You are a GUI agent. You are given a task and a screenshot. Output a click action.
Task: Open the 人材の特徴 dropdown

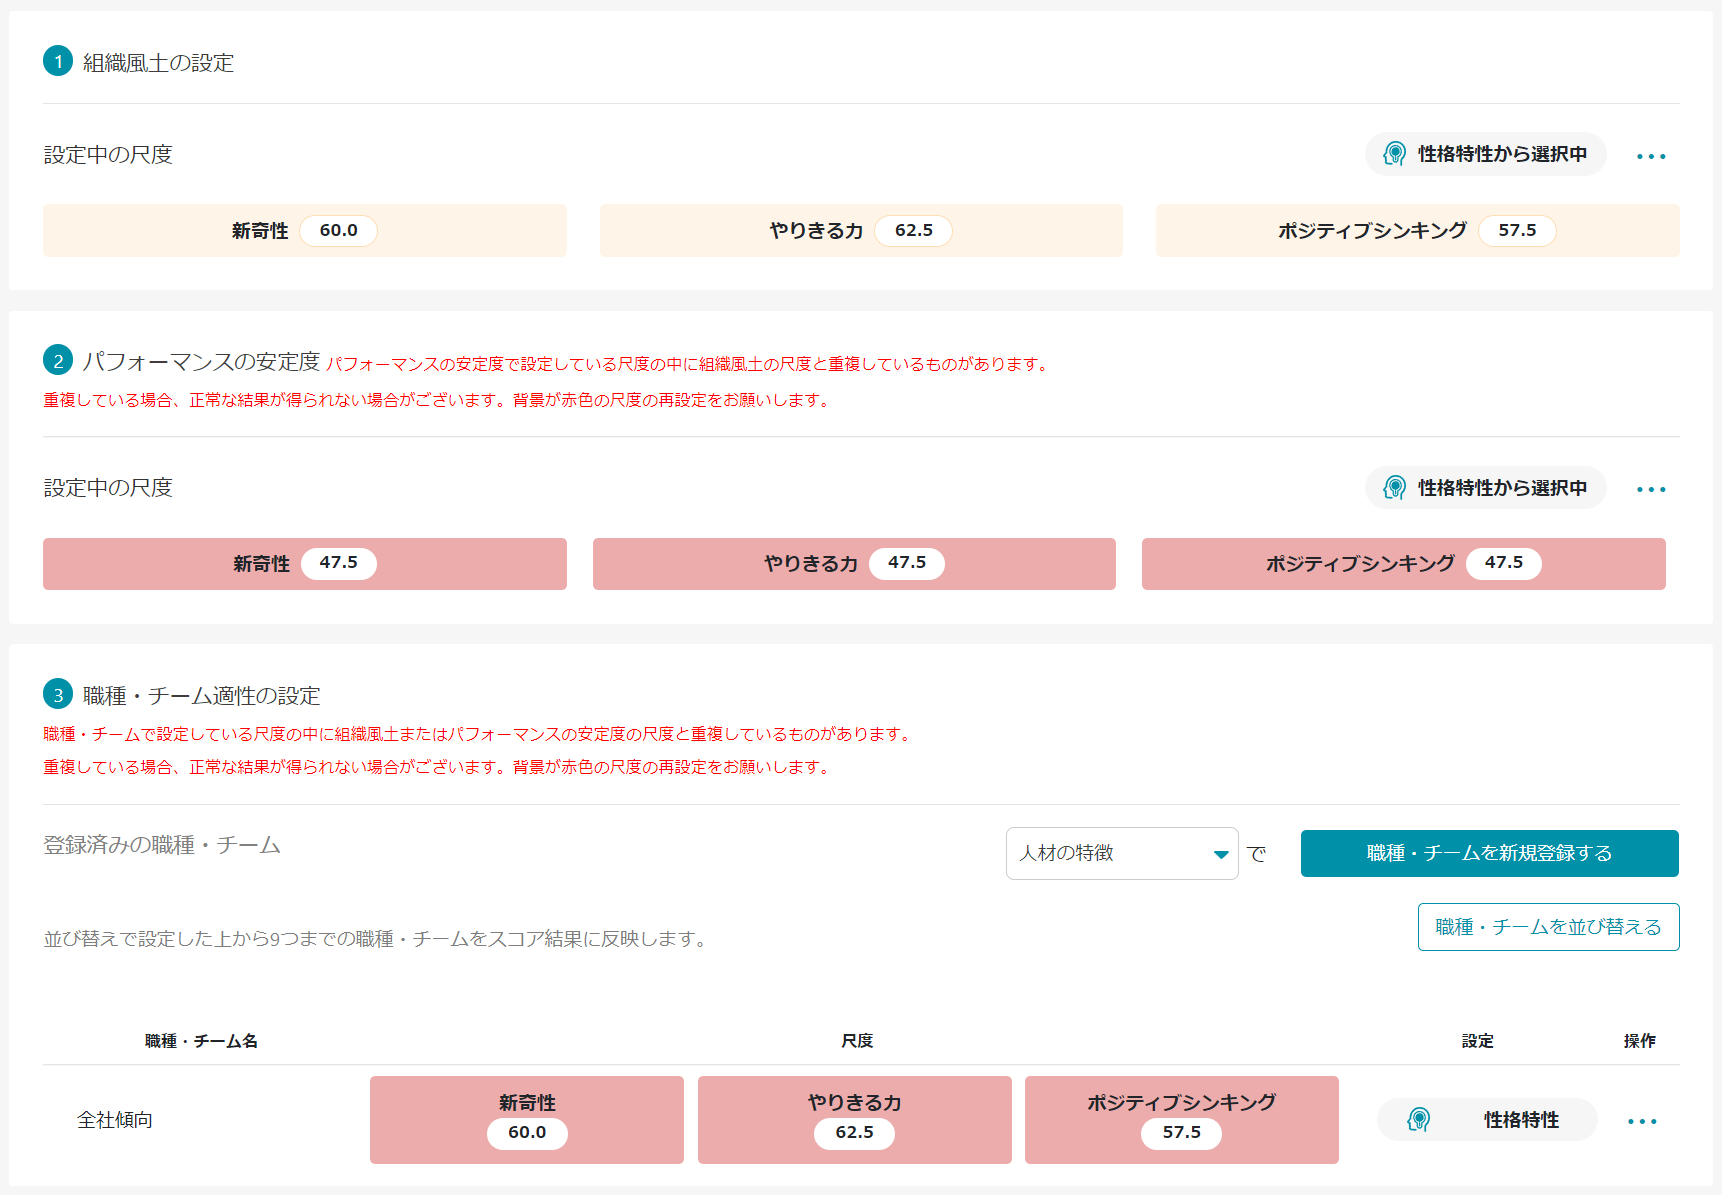click(x=1110, y=853)
